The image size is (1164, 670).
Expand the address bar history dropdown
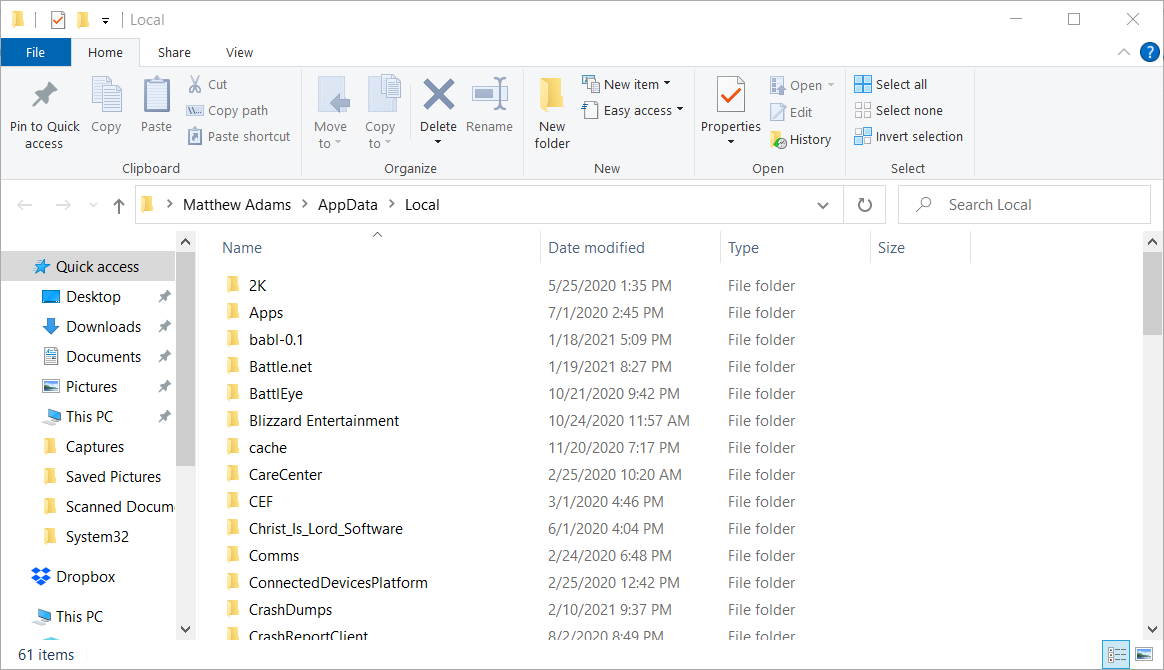[x=823, y=206]
